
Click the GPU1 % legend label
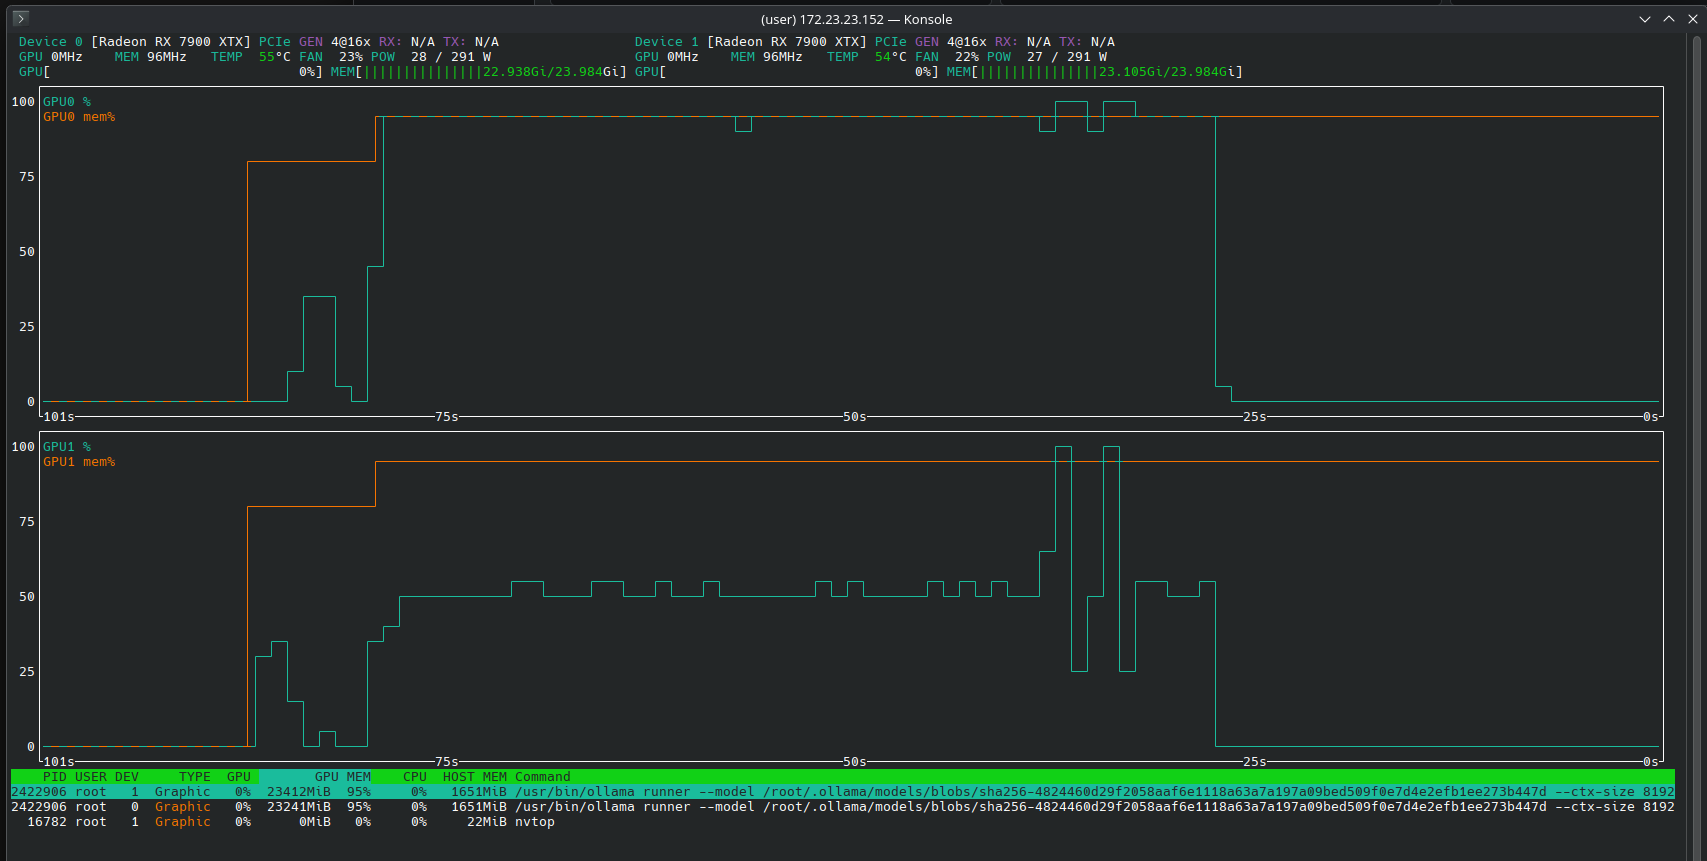click(67, 447)
